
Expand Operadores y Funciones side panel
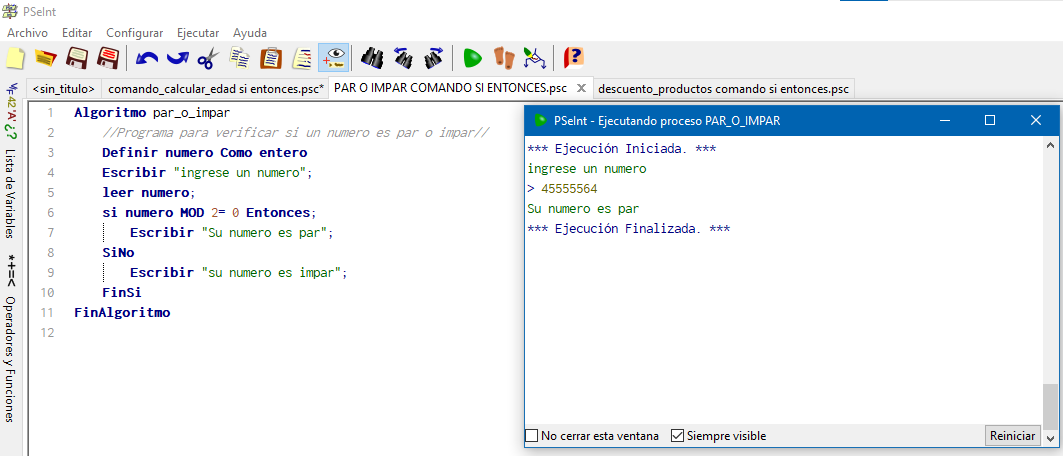pyautogui.click(x=11, y=359)
